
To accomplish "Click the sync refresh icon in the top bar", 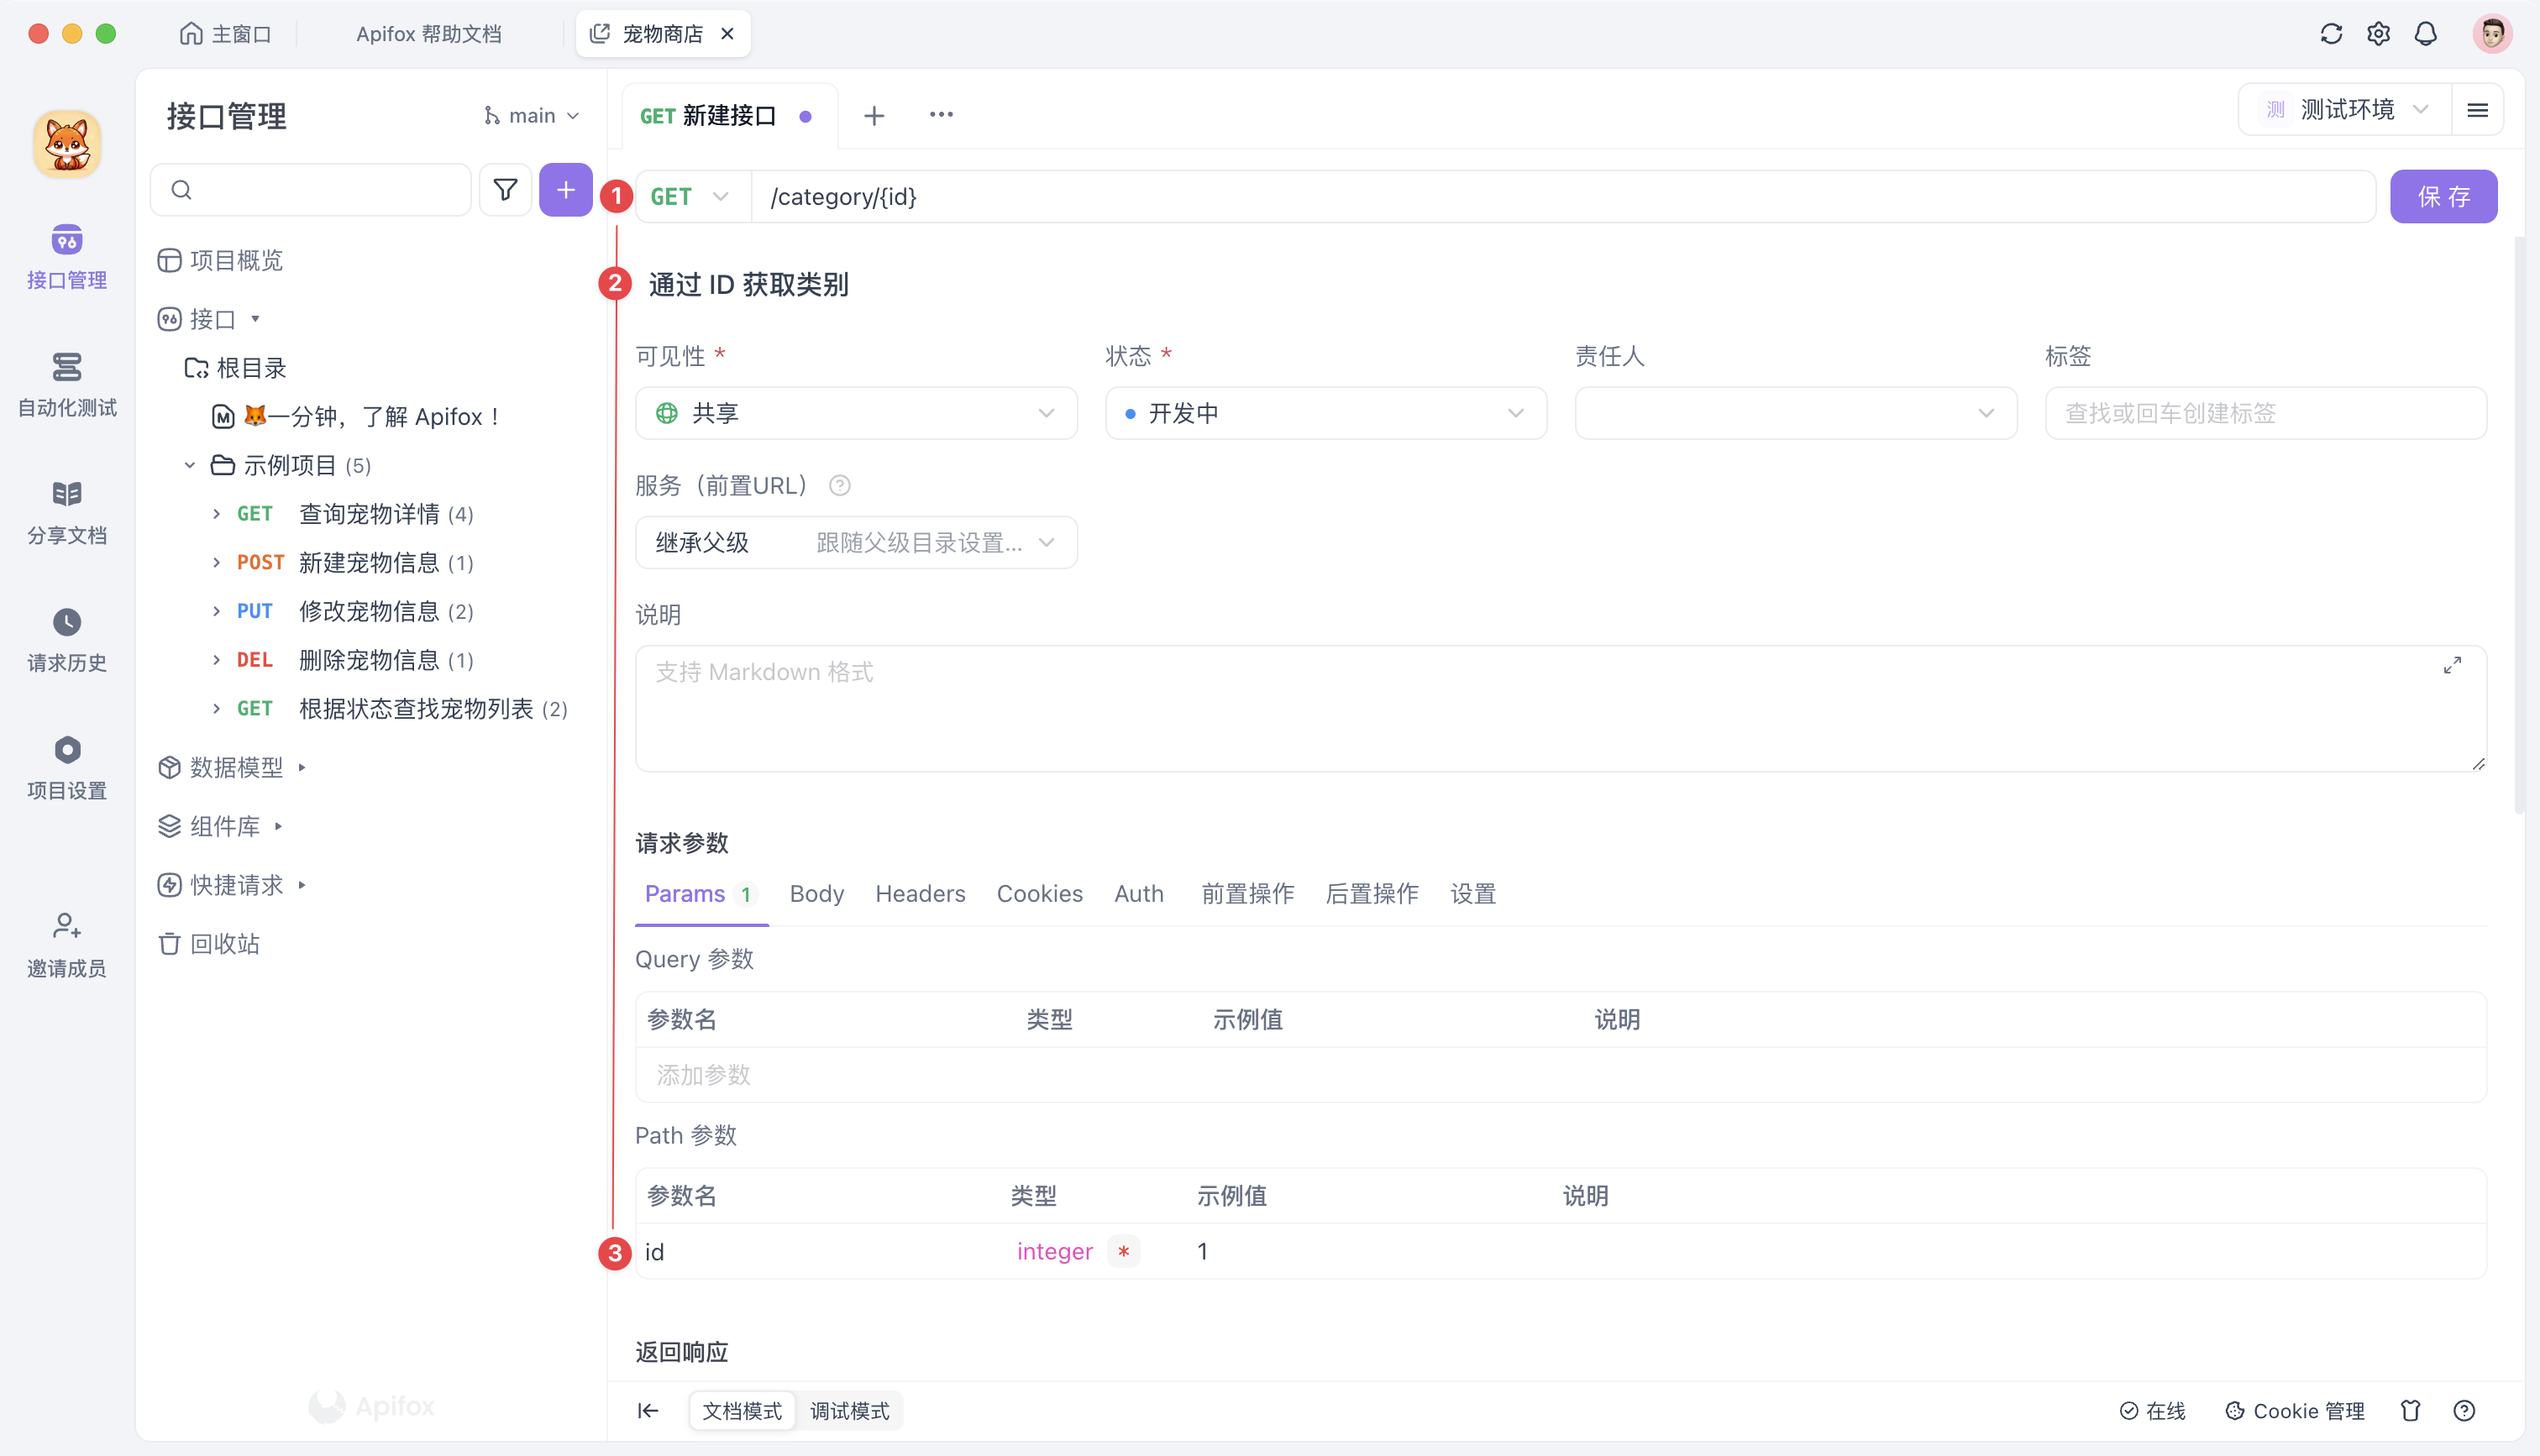I will [x=2331, y=33].
